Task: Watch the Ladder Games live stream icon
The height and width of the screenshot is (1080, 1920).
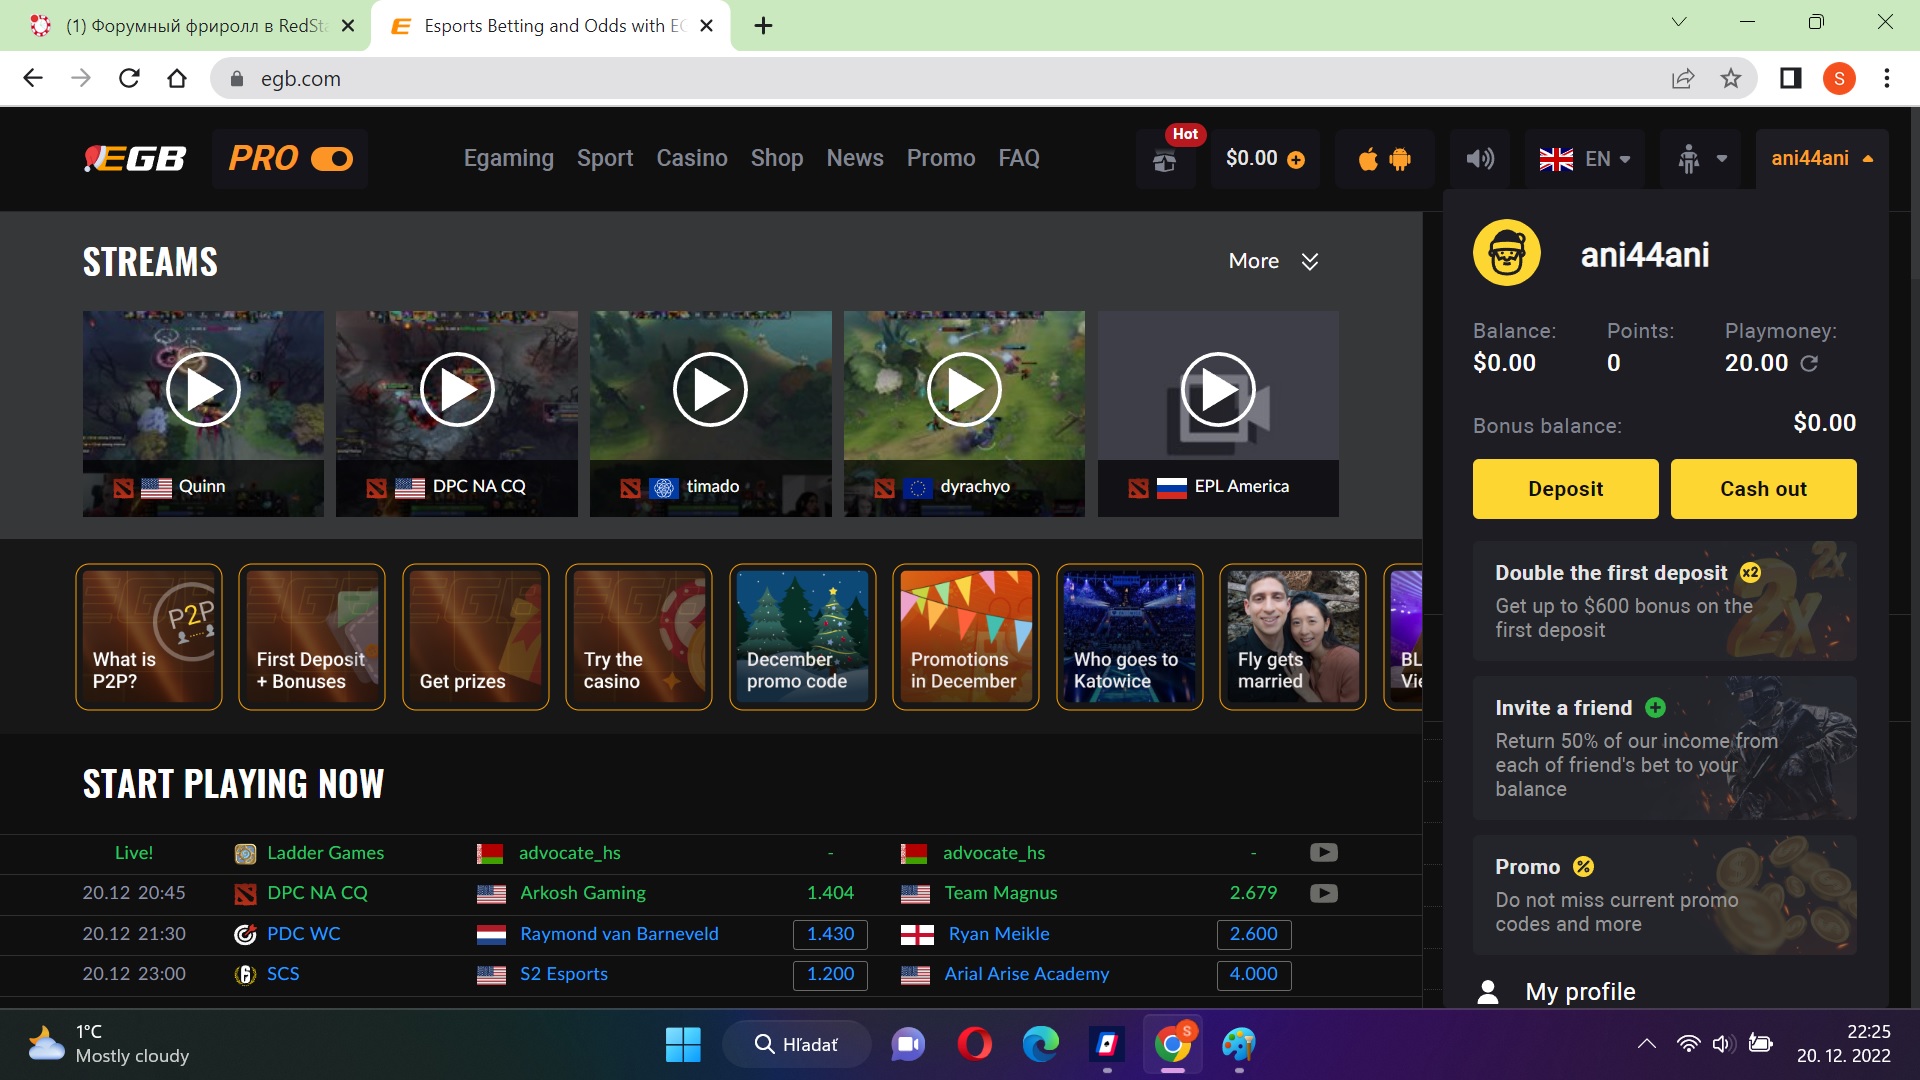Action: pos(1323,853)
